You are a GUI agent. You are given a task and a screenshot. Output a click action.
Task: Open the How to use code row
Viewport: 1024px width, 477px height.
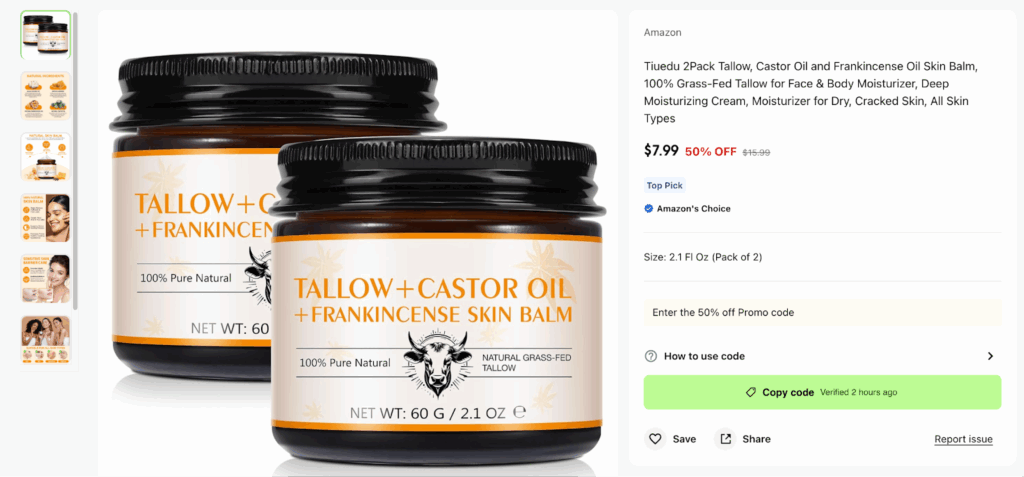[x=822, y=356]
